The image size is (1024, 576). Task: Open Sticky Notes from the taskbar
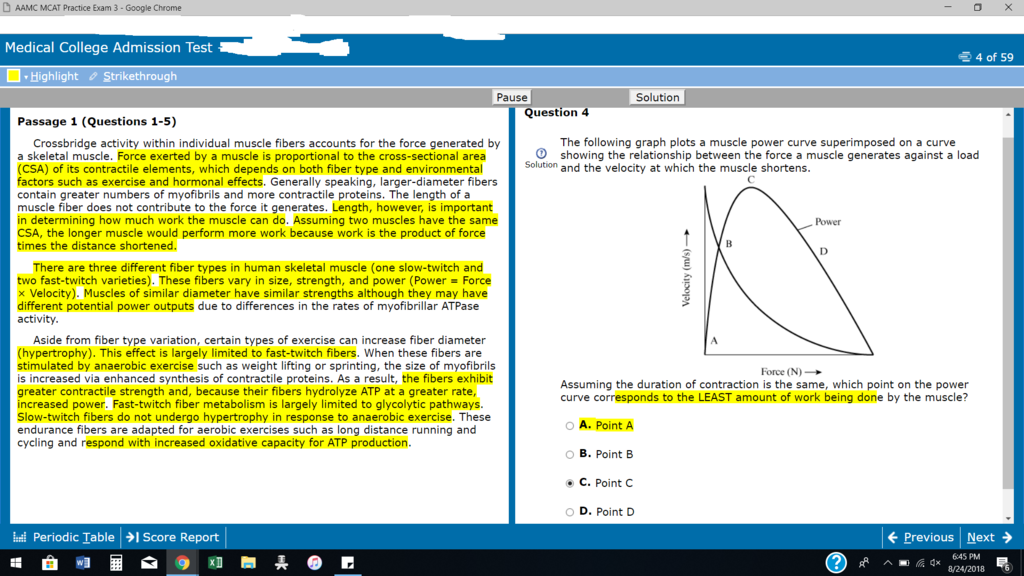347,563
